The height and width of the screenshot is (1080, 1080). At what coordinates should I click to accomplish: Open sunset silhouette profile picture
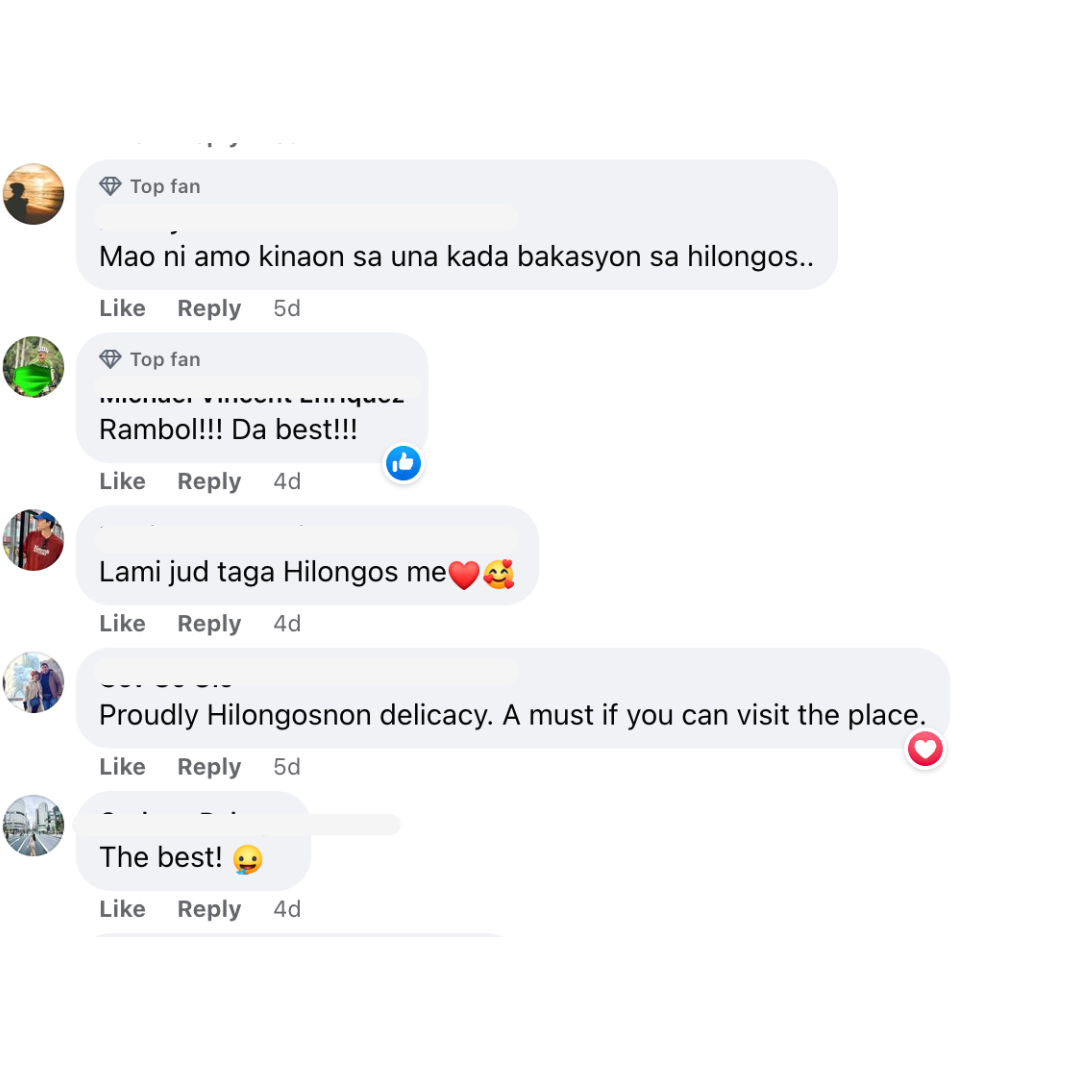coord(34,194)
